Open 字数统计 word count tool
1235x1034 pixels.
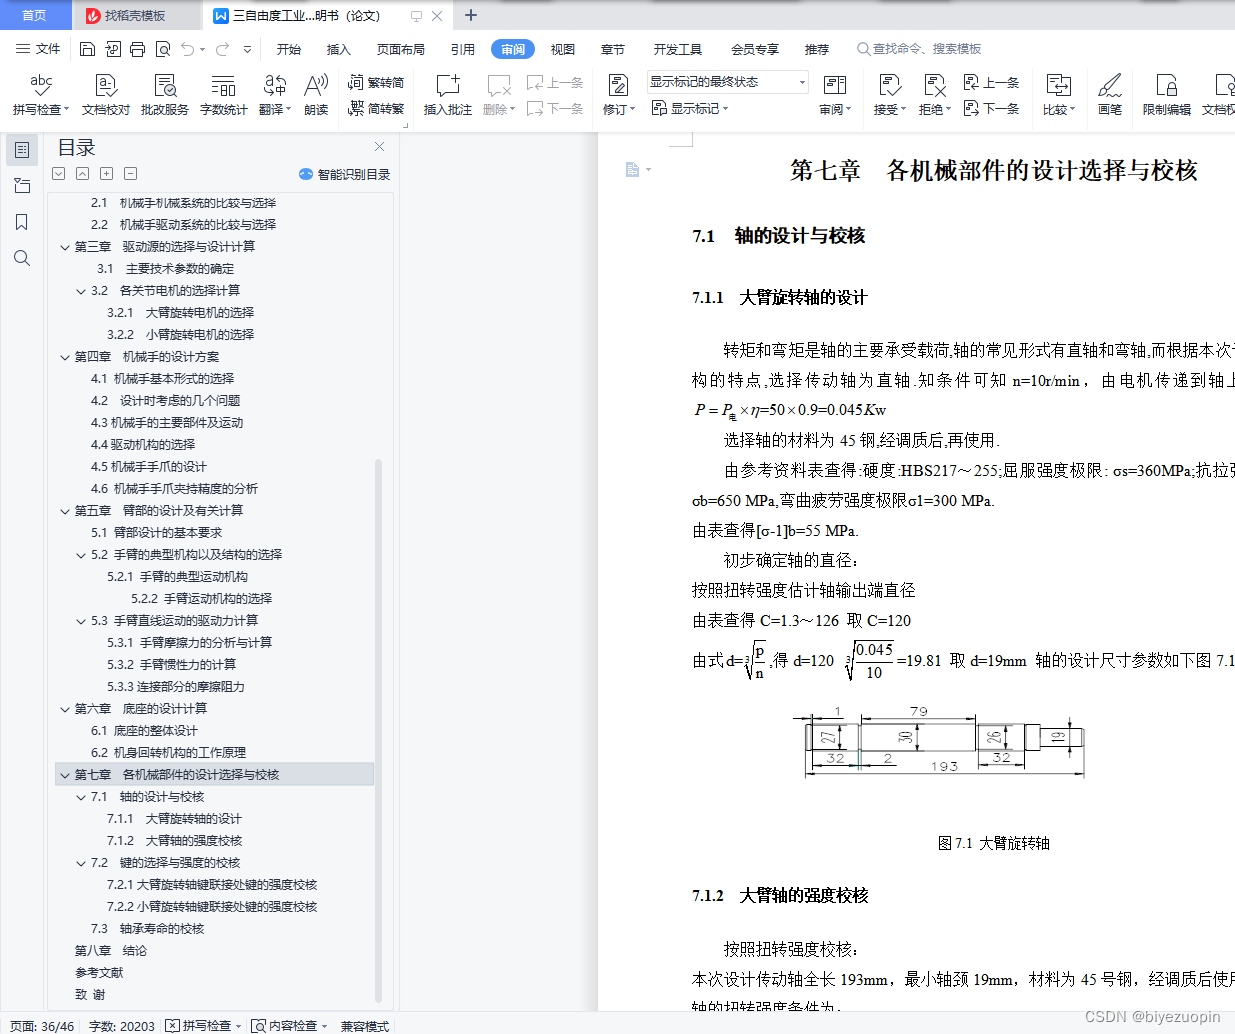pos(224,94)
